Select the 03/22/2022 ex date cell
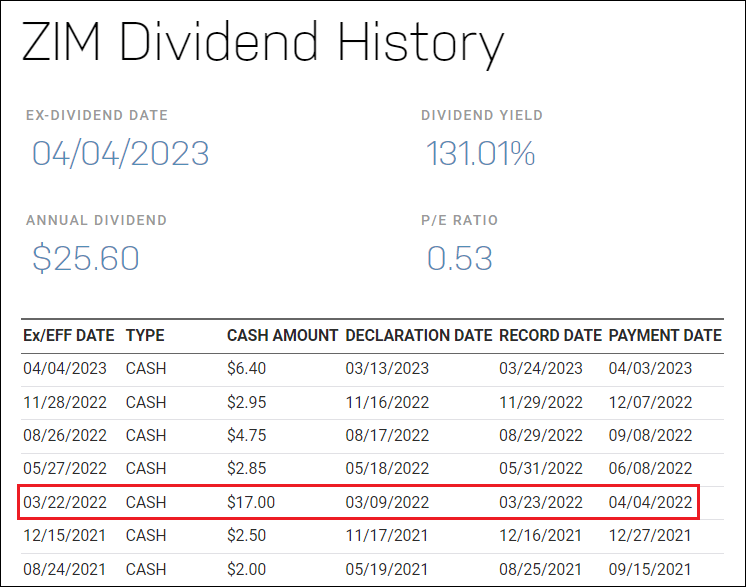This screenshot has height=587, width=746. point(65,502)
